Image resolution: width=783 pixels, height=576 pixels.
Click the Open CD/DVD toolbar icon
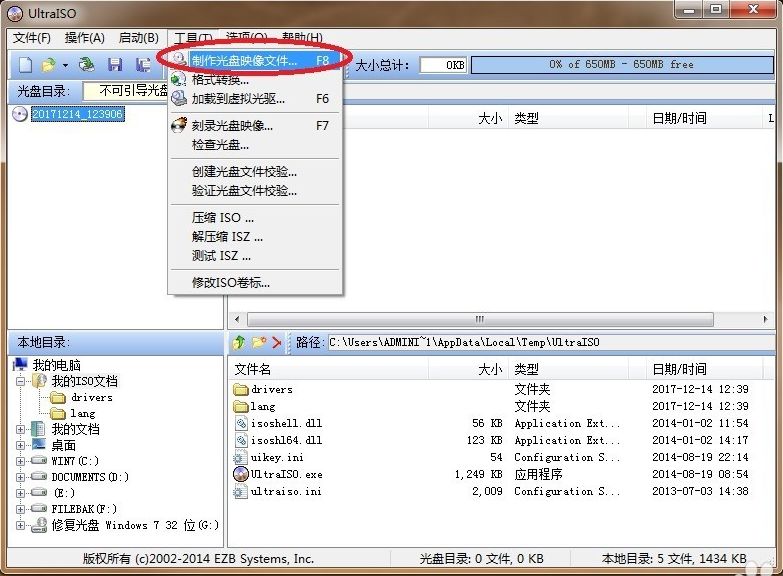[86, 64]
